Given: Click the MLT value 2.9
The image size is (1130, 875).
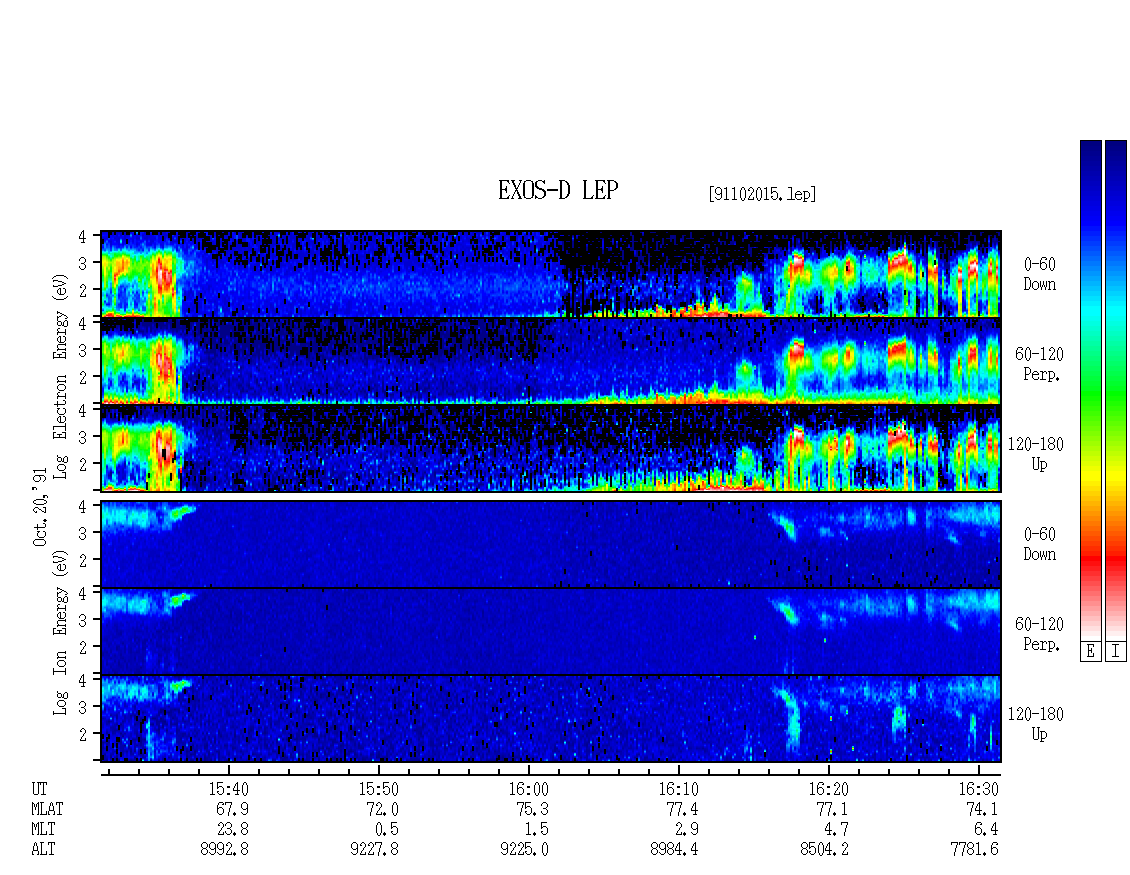Looking at the screenshot, I should tap(687, 830).
